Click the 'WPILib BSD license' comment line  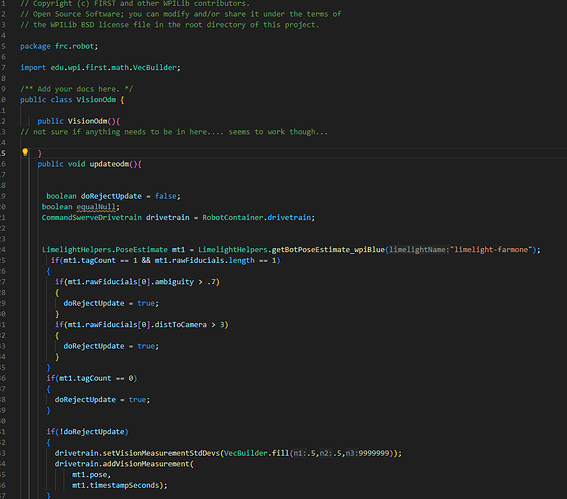point(170,25)
